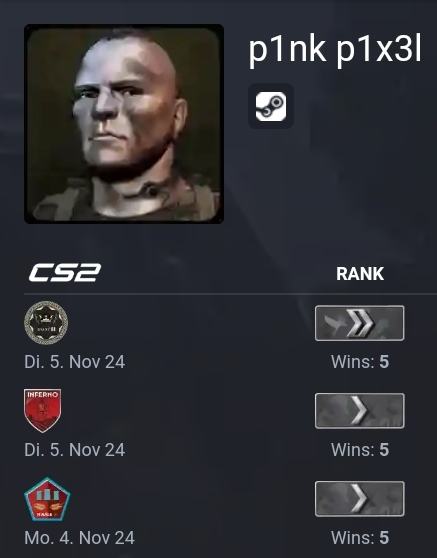The image size is (437, 558).
Task: Click the bold win count beside Dust II
Action: coord(384,362)
